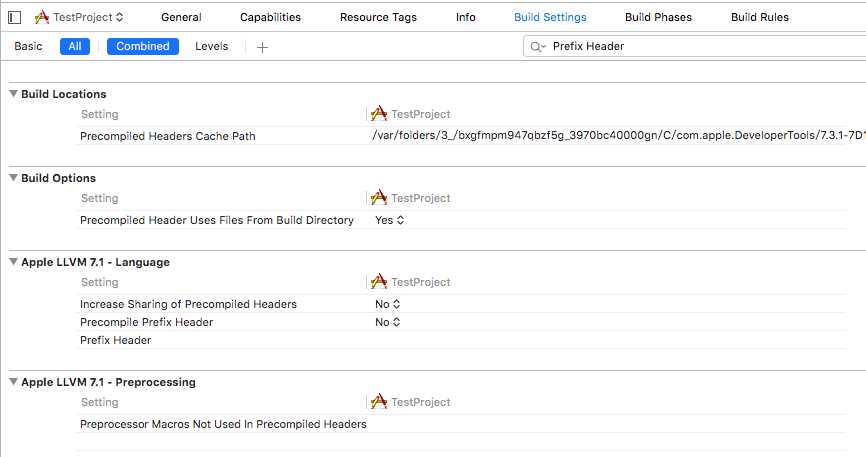Select Increase Sharing of Precompiled Headers row
The image size is (866, 457).
[x=188, y=304]
